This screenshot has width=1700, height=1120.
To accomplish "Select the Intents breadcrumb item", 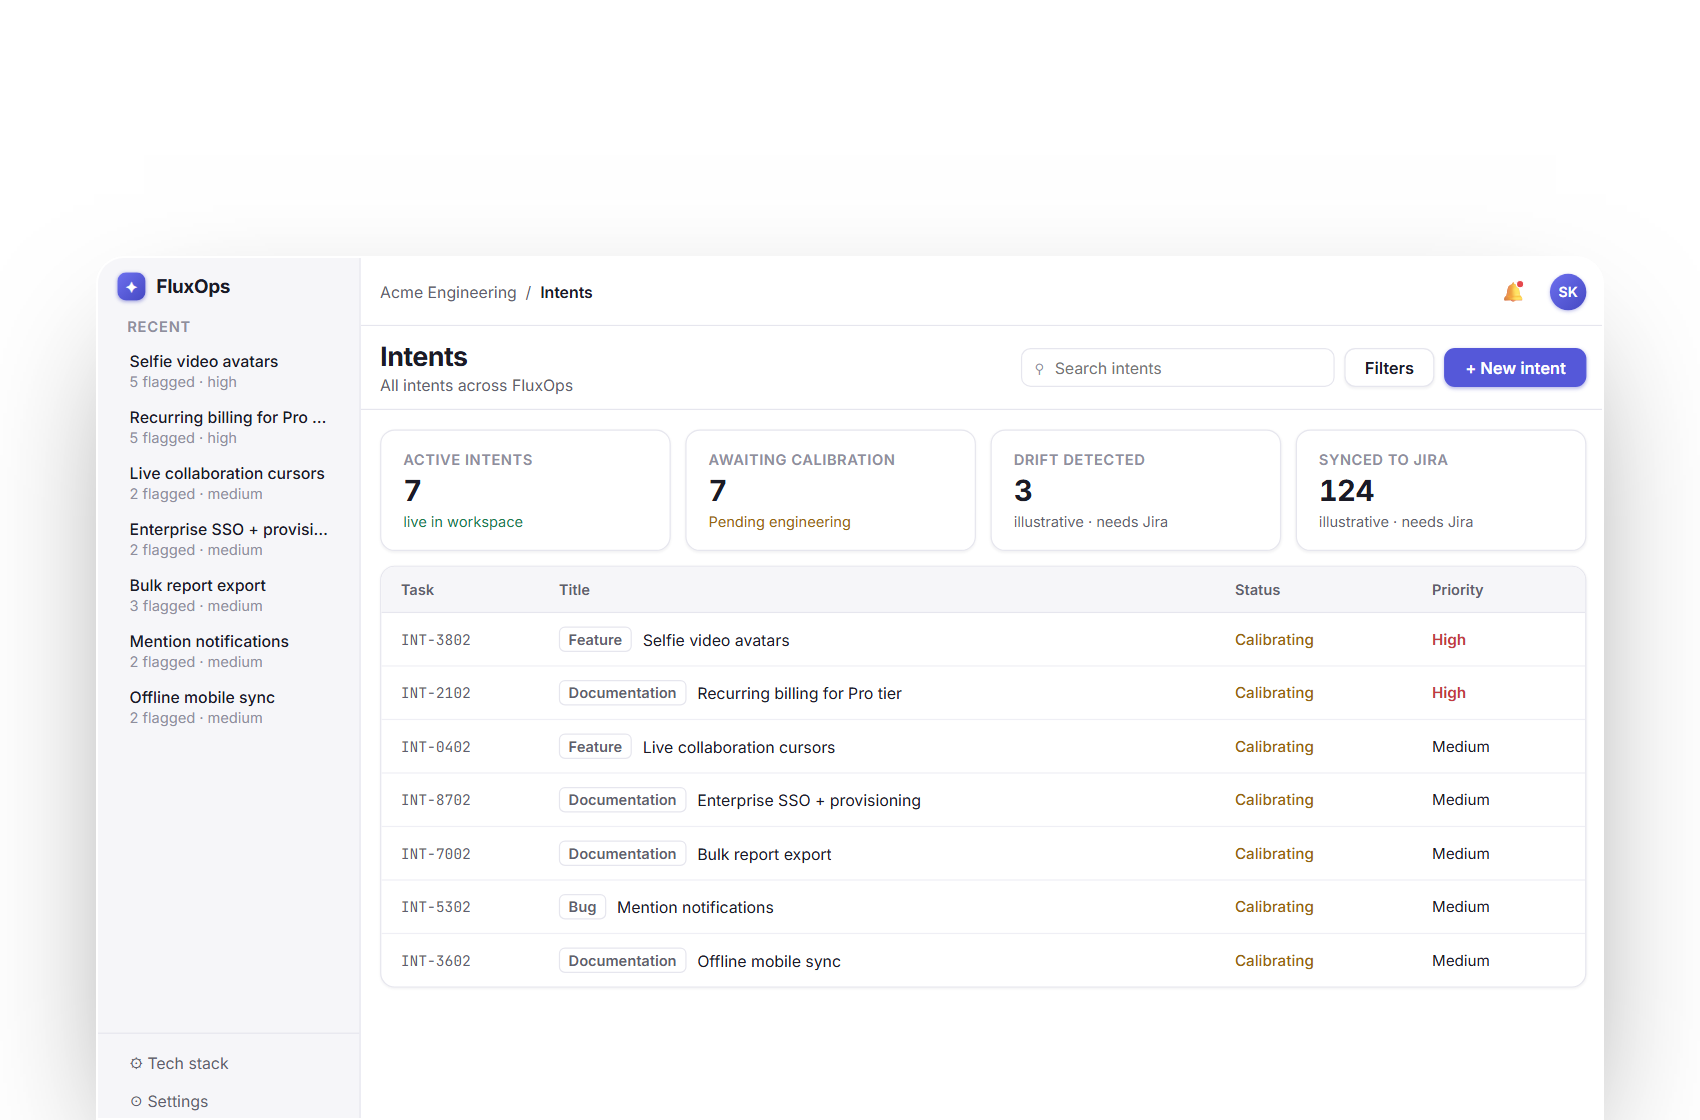I will [566, 292].
